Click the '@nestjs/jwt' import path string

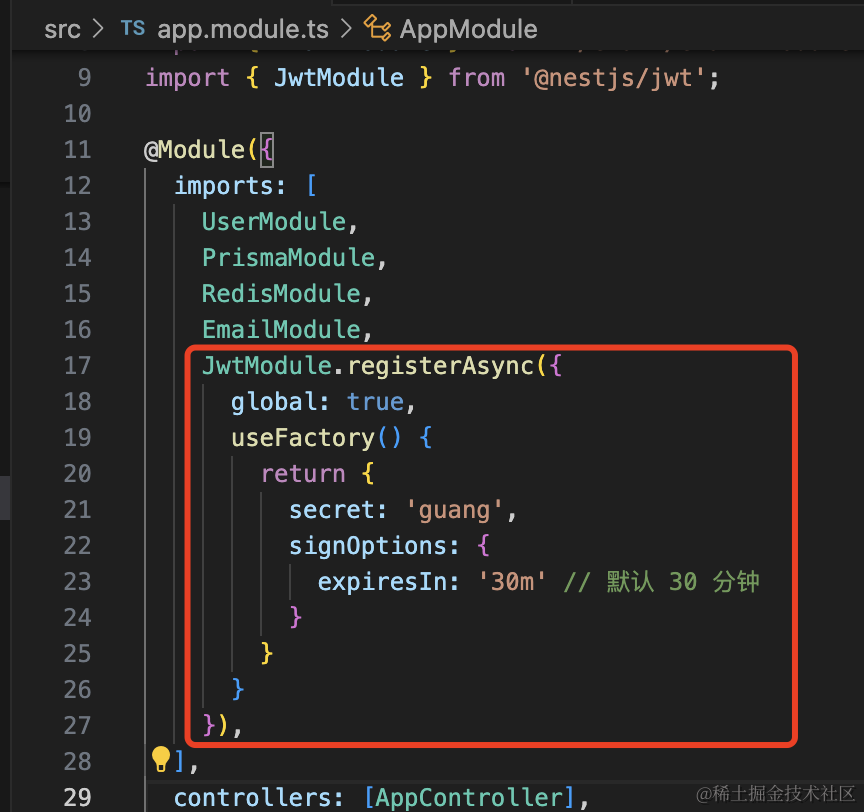point(616,77)
